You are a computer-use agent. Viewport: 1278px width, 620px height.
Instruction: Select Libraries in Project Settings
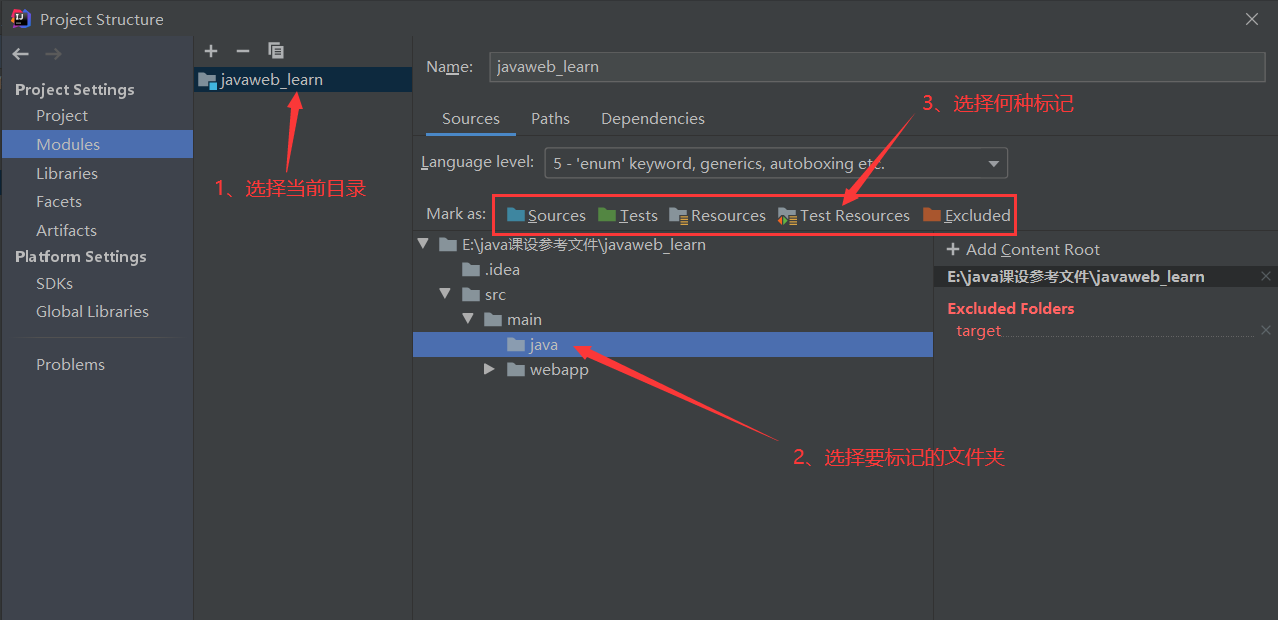click(x=67, y=173)
